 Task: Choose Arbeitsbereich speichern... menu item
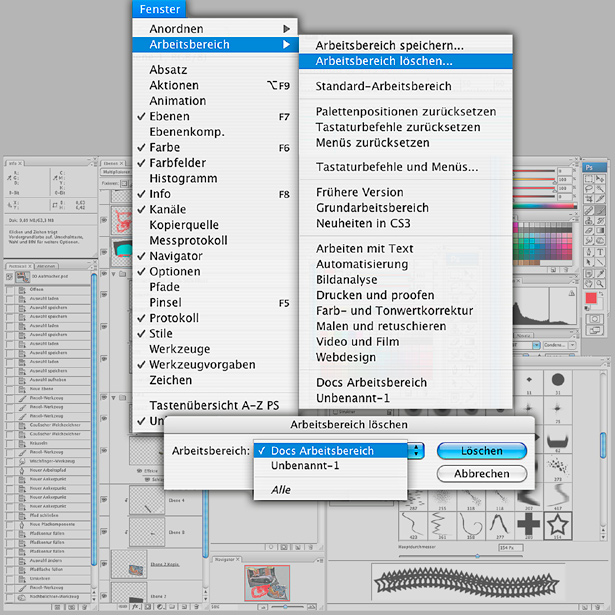(406, 45)
